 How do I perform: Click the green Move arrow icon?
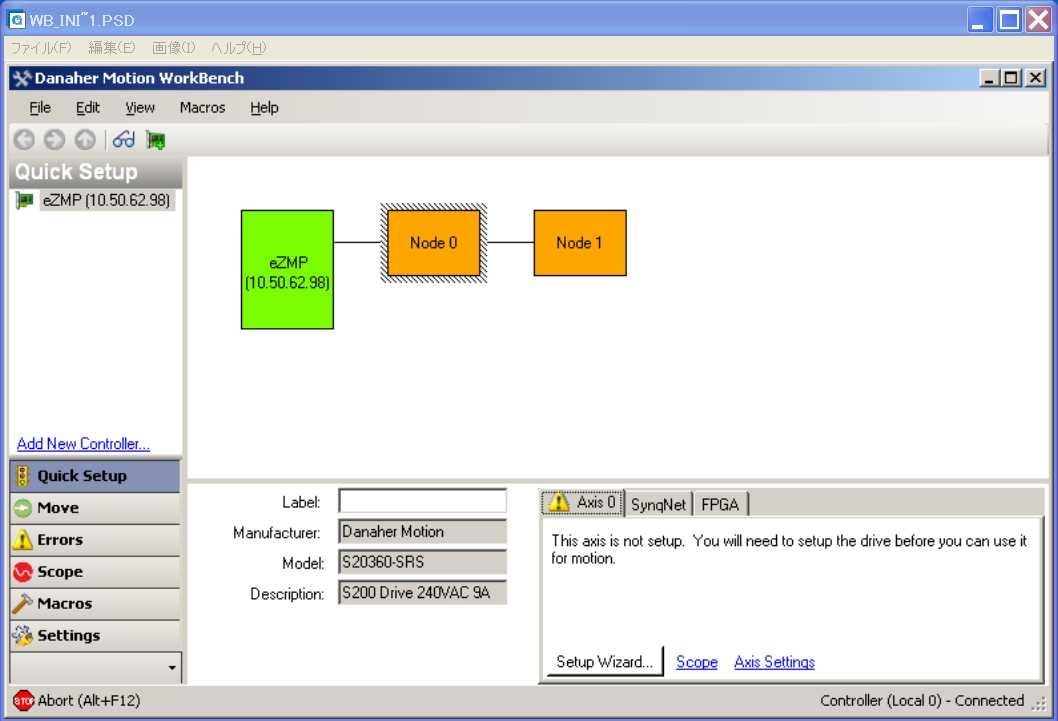pos(22,508)
